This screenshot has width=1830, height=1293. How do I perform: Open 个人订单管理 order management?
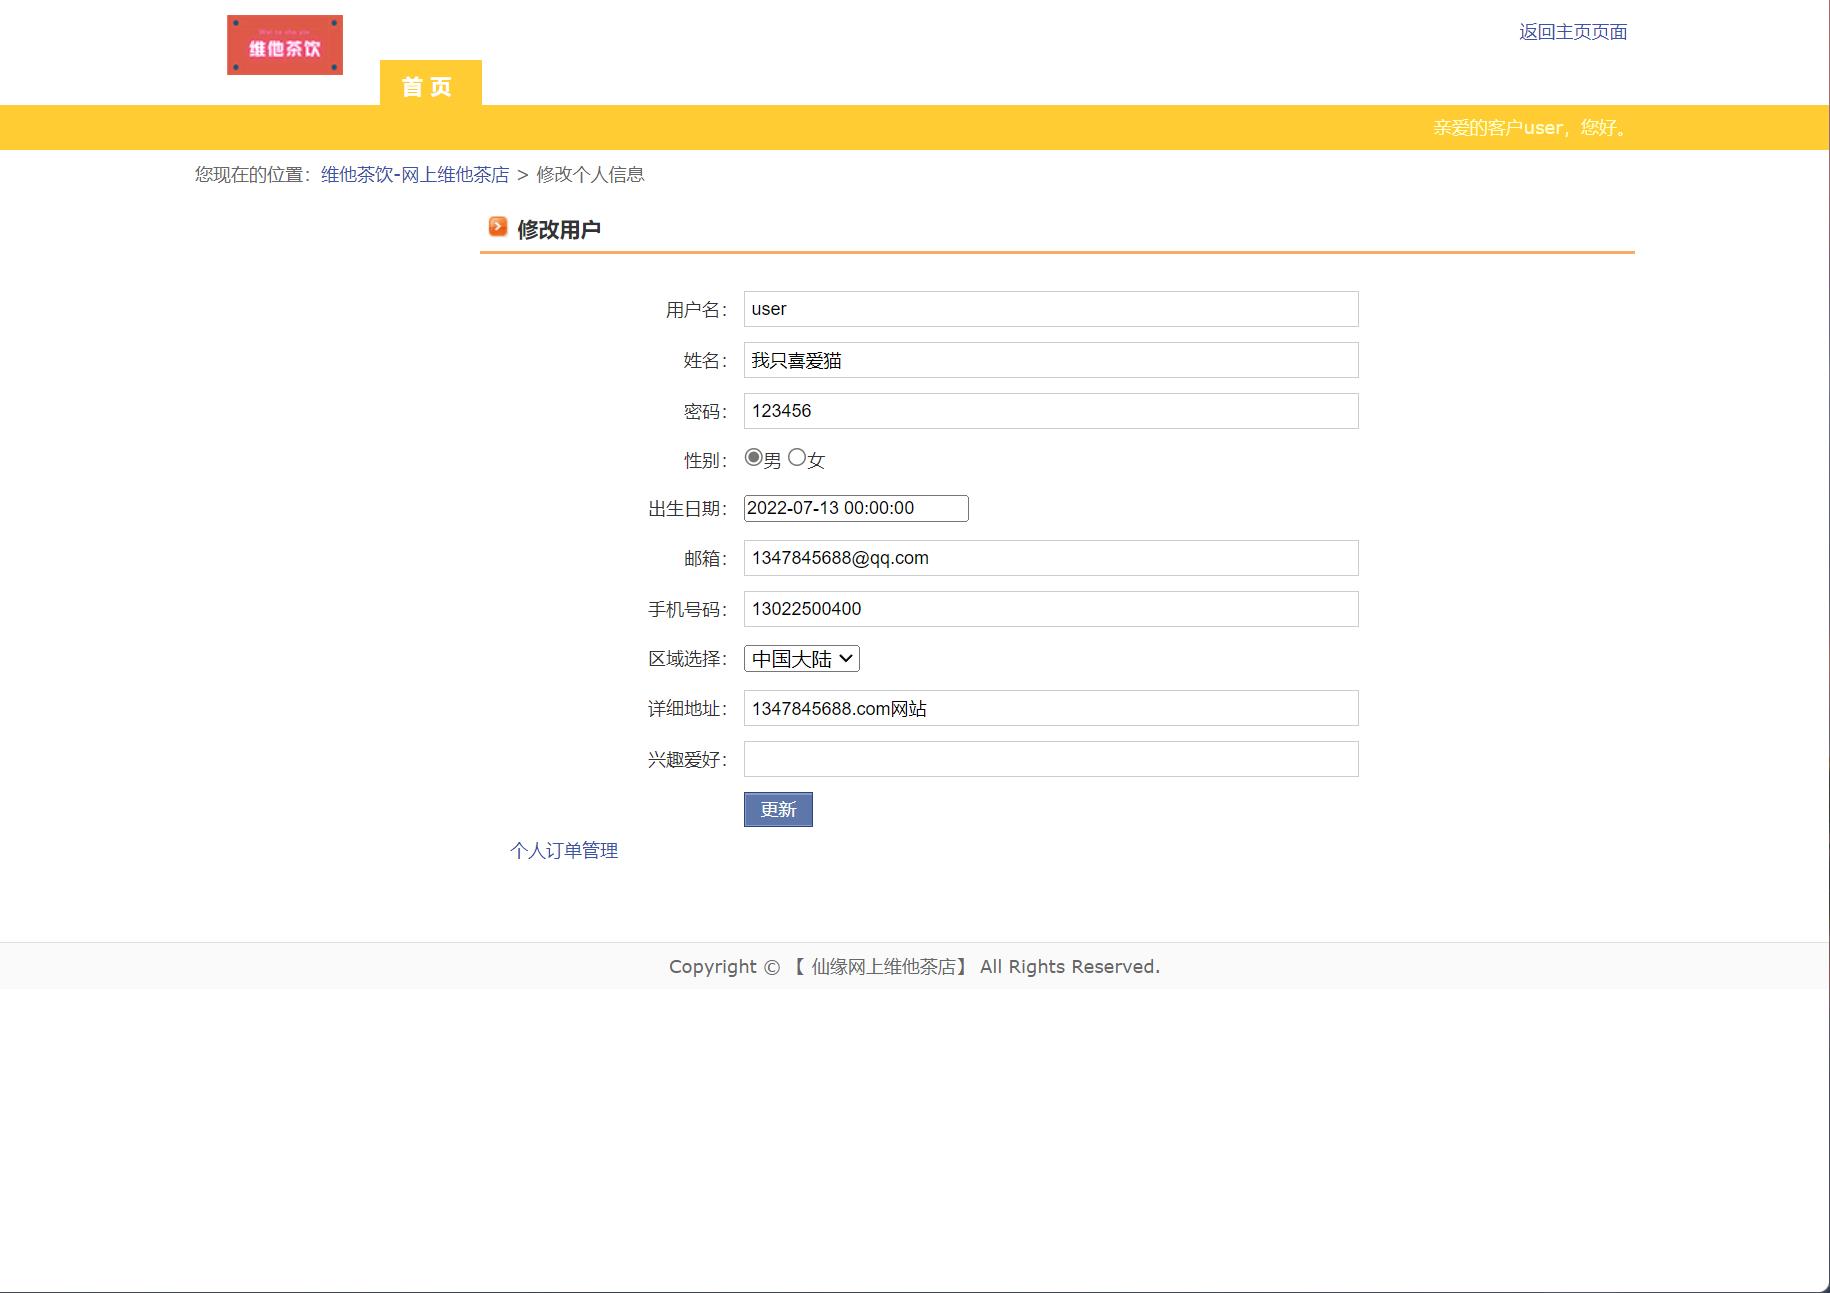[x=565, y=851]
